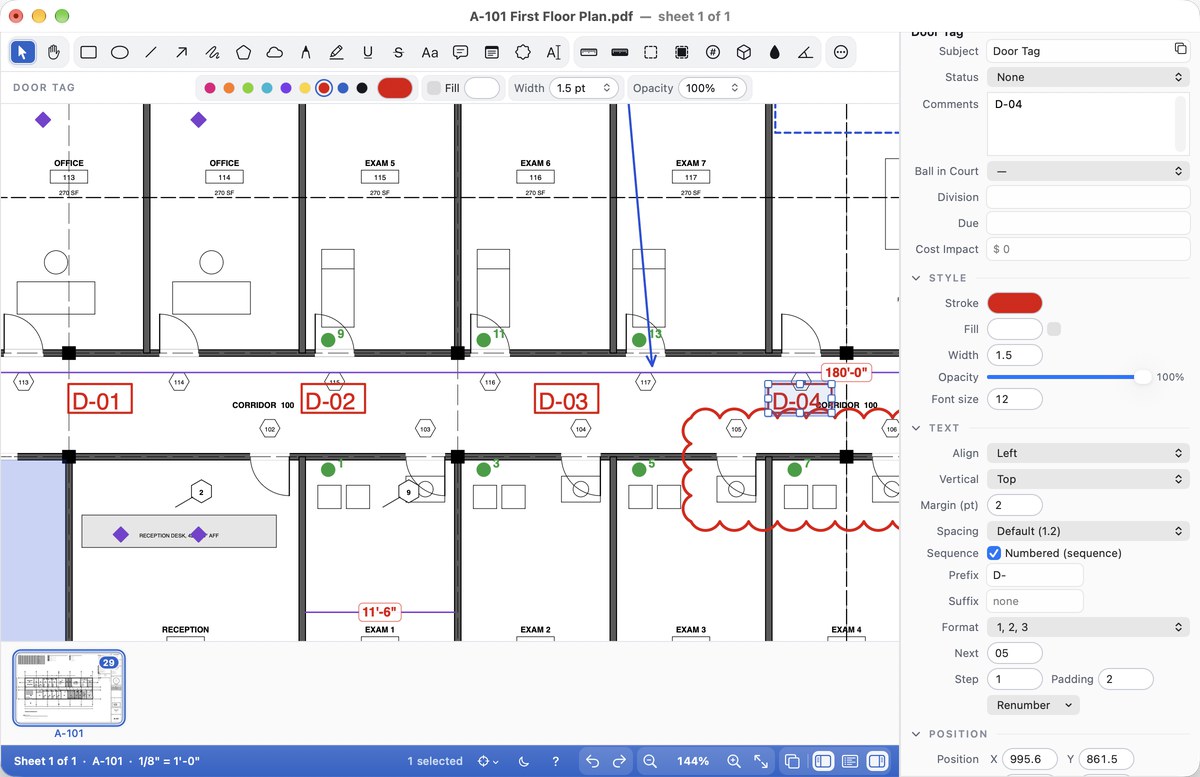
Task: Pick the polygon markup tool
Action: (243, 52)
